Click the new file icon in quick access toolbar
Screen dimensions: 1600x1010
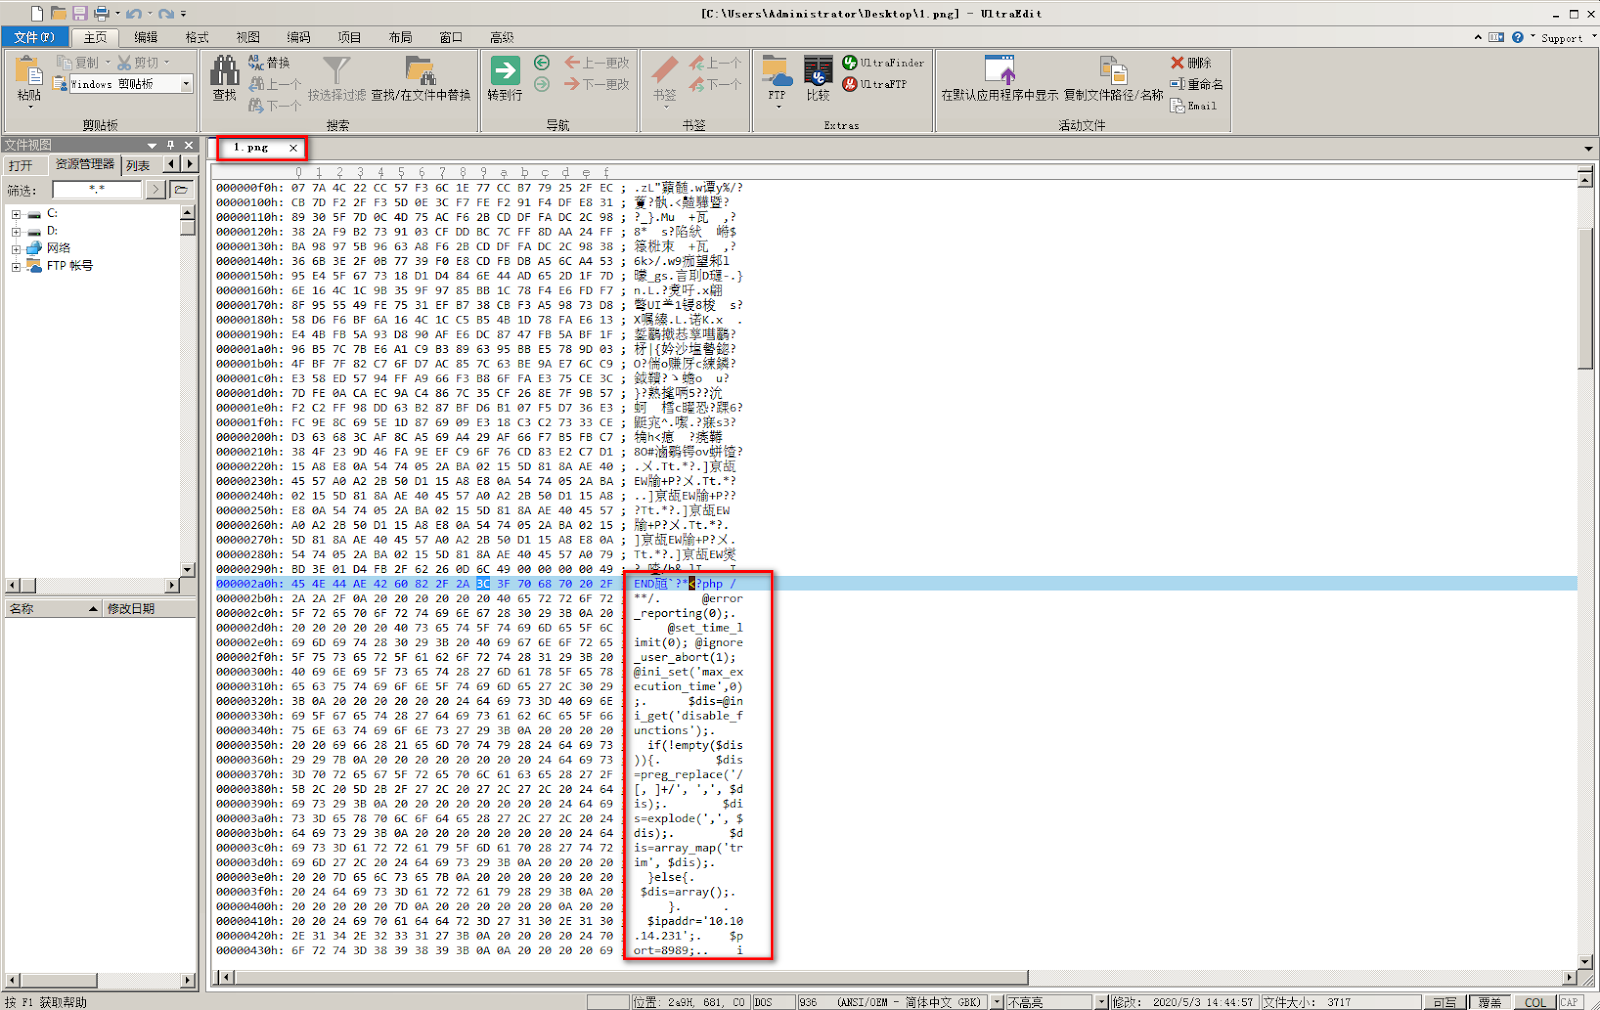point(37,13)
